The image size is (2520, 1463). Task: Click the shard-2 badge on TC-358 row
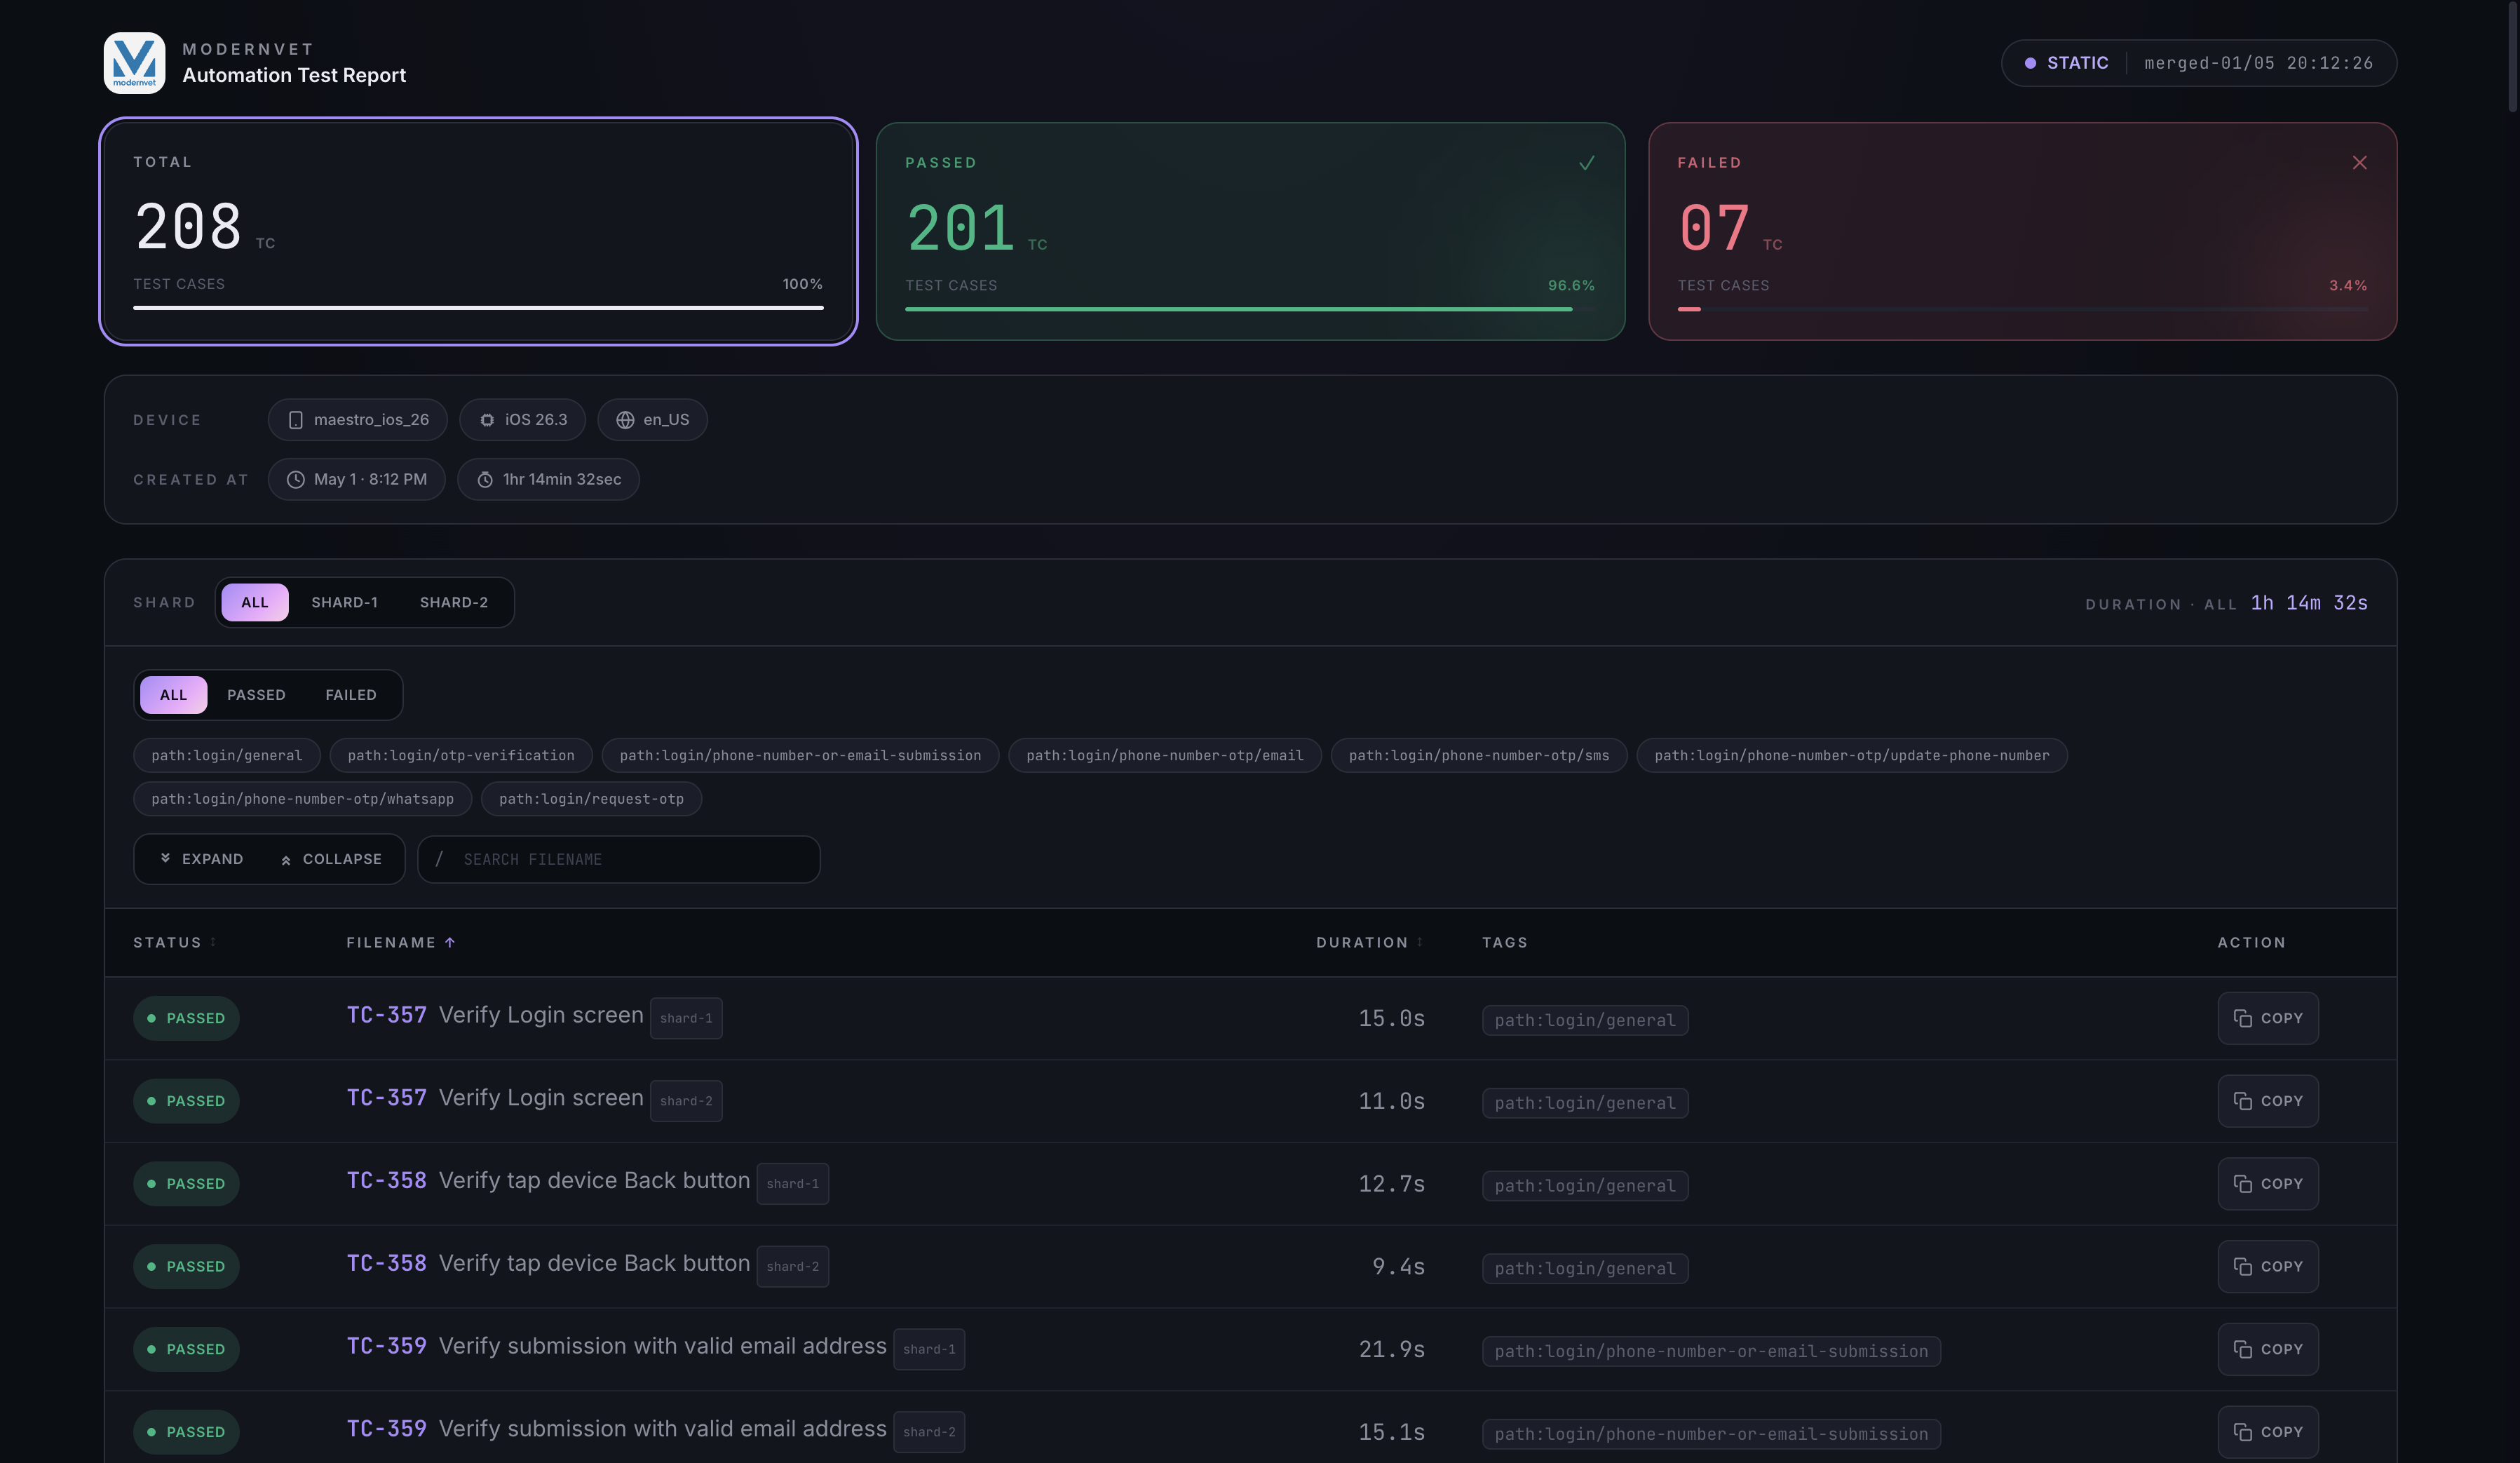point(792,1266)
